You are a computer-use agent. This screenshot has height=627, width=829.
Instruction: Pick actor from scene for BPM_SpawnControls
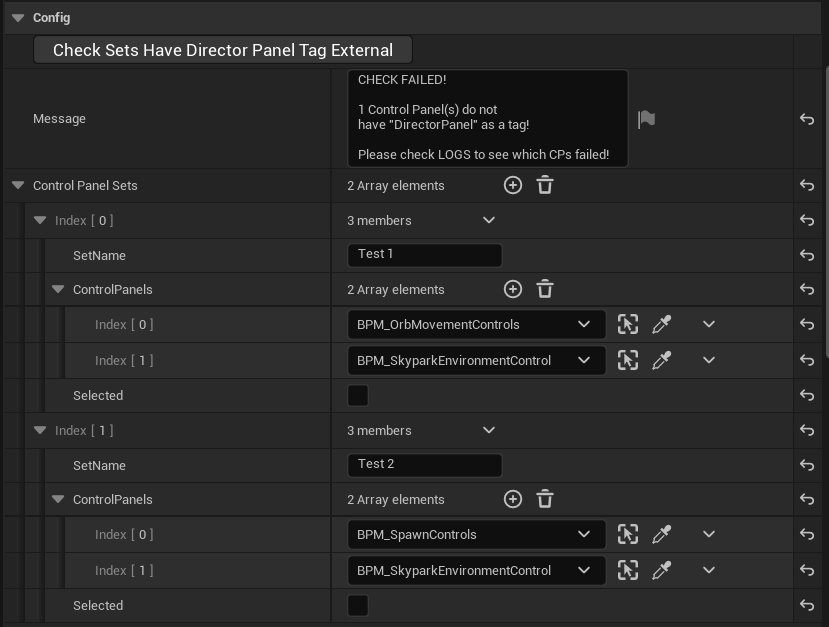pyautogui.click(x=661, y=534)
